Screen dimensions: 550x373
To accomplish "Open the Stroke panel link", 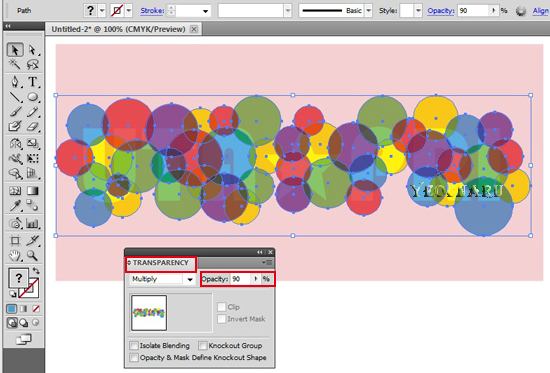I will click(152, 11).
